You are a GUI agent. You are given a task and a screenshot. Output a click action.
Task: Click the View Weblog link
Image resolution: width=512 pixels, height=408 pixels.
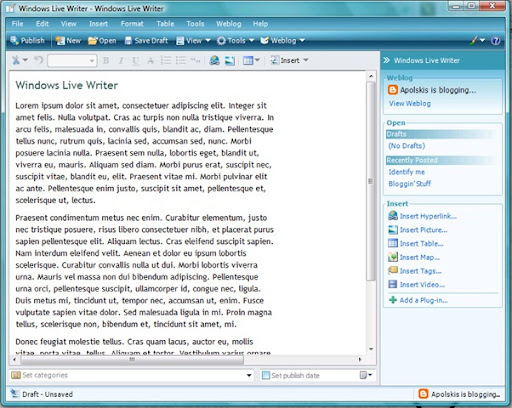(410, 103)
